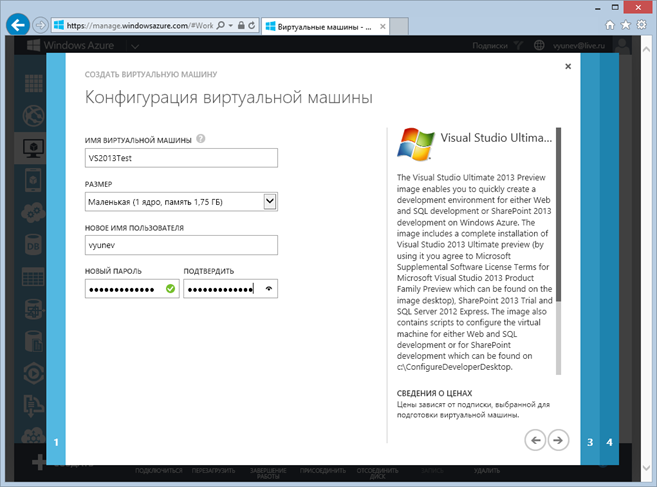Open the empty new tab button

(x=399, y=26)
